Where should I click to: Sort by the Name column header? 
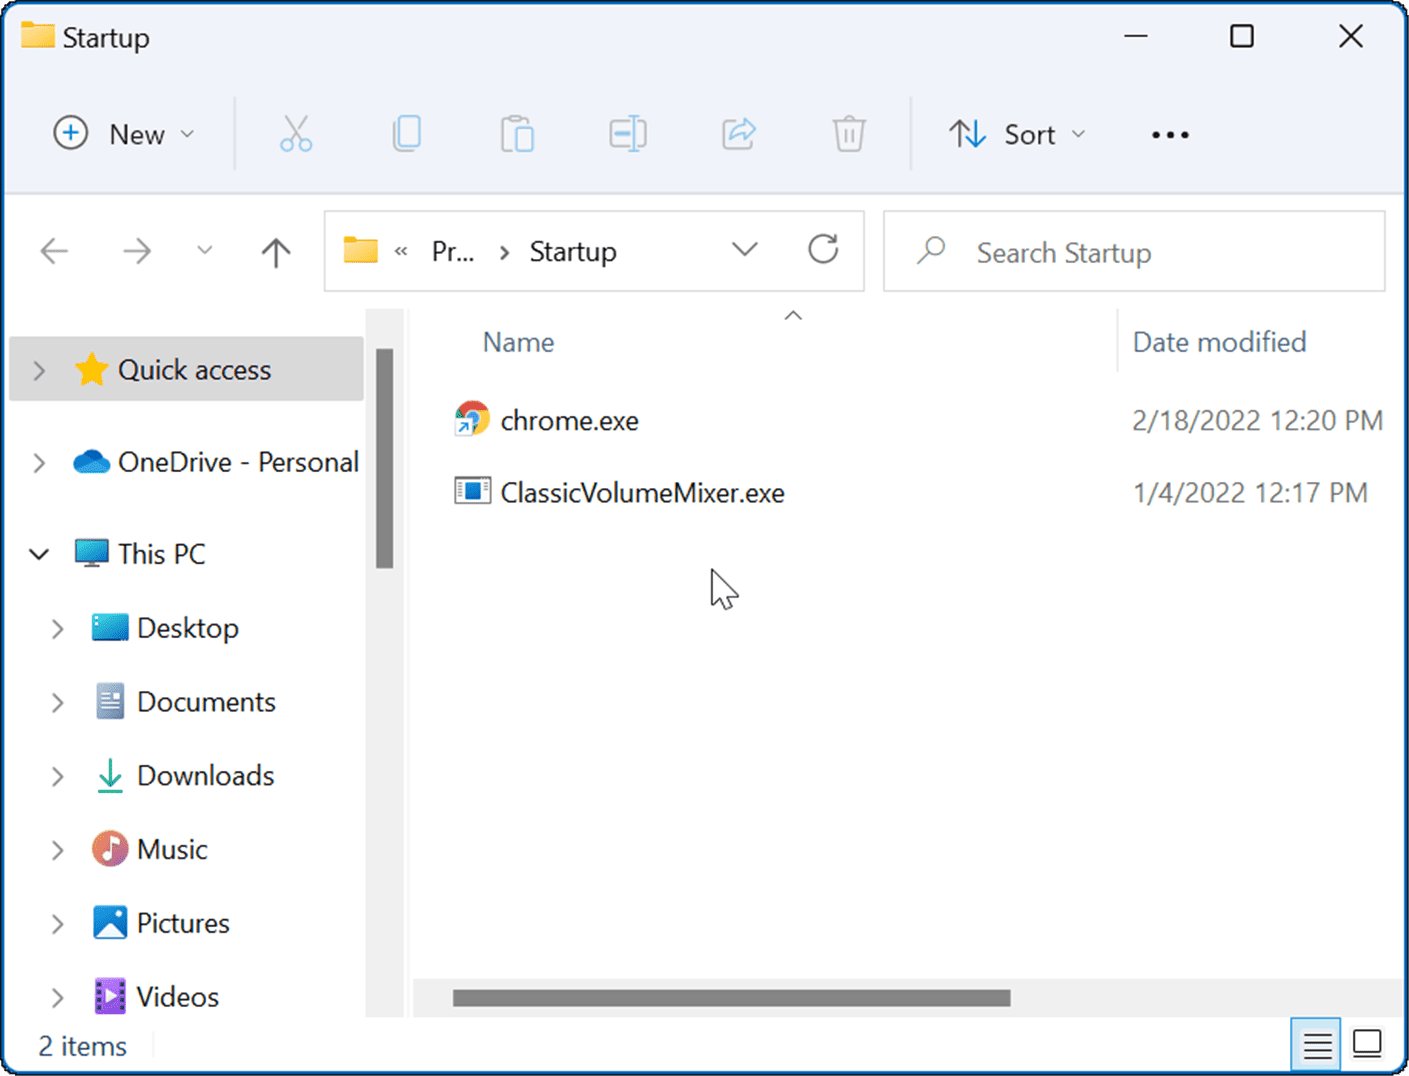[x=518, y=342]
